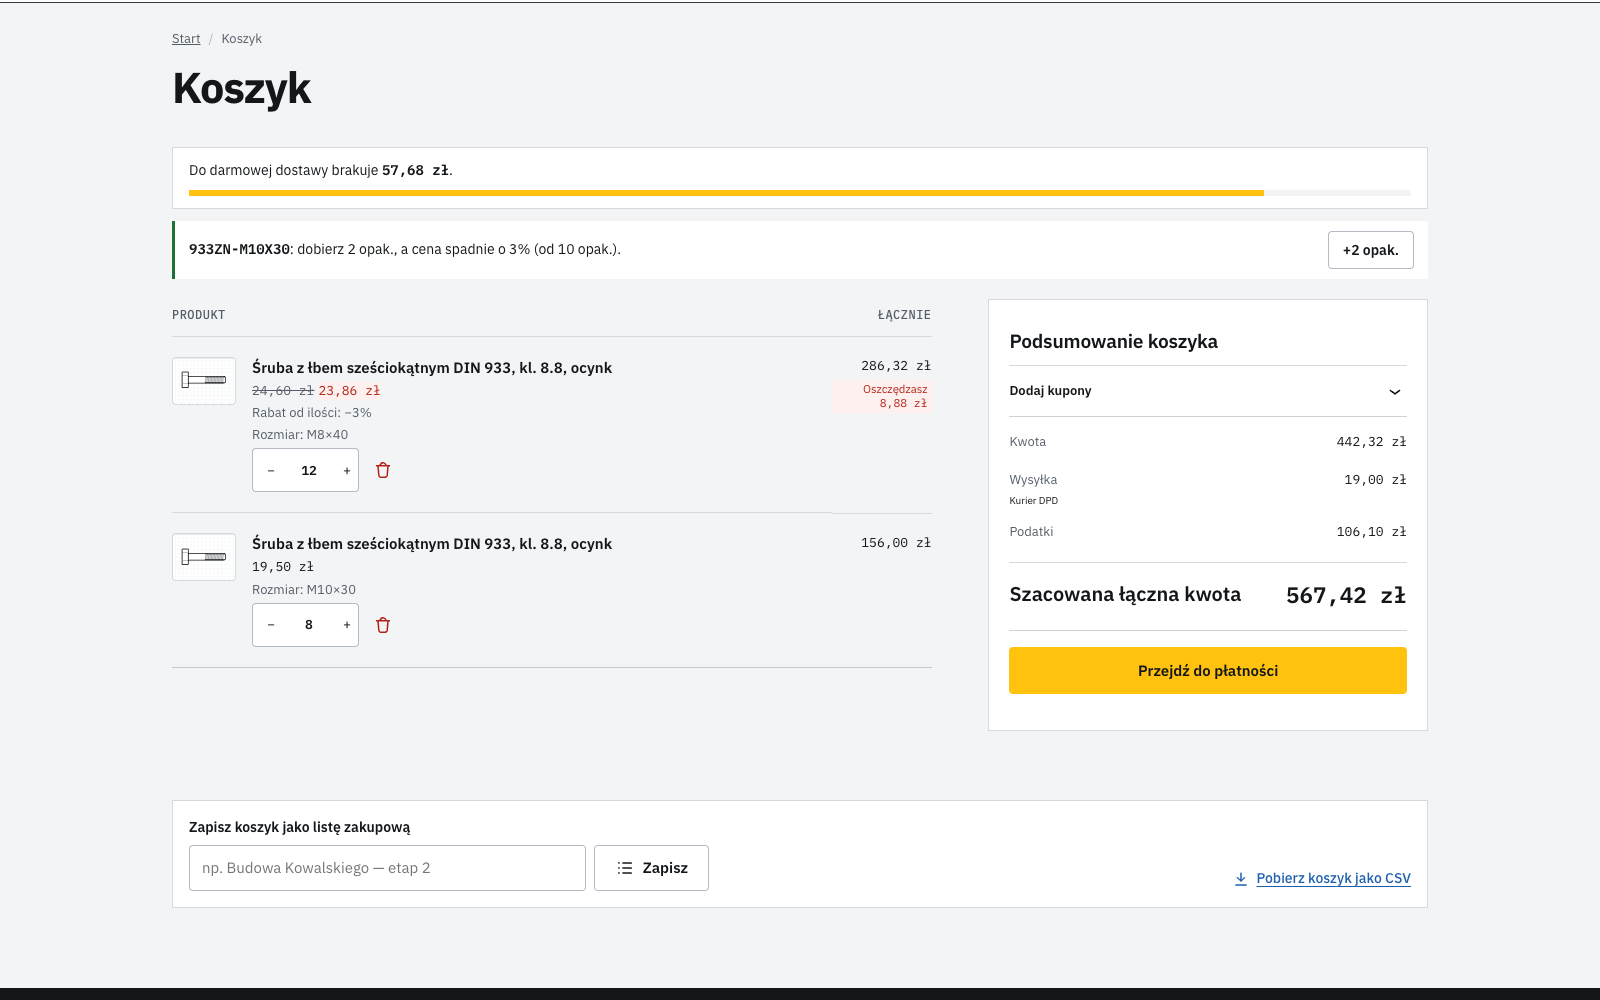Go to Start breadcrumb link

pyautogui.click(x=186, y=39)
